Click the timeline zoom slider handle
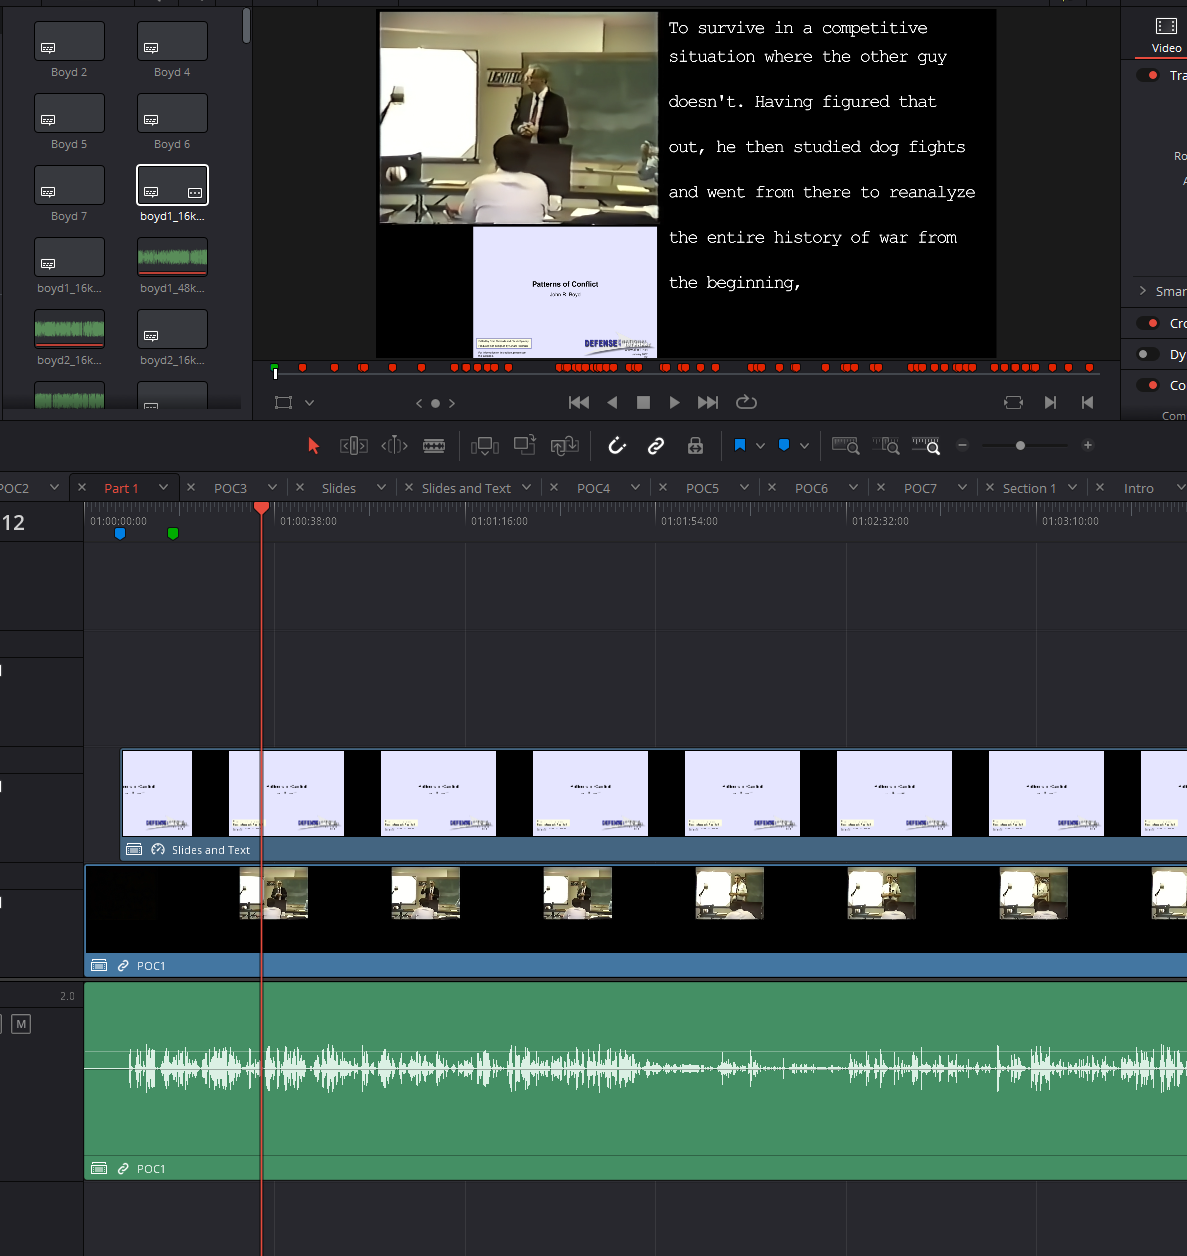 point(1020,446)
